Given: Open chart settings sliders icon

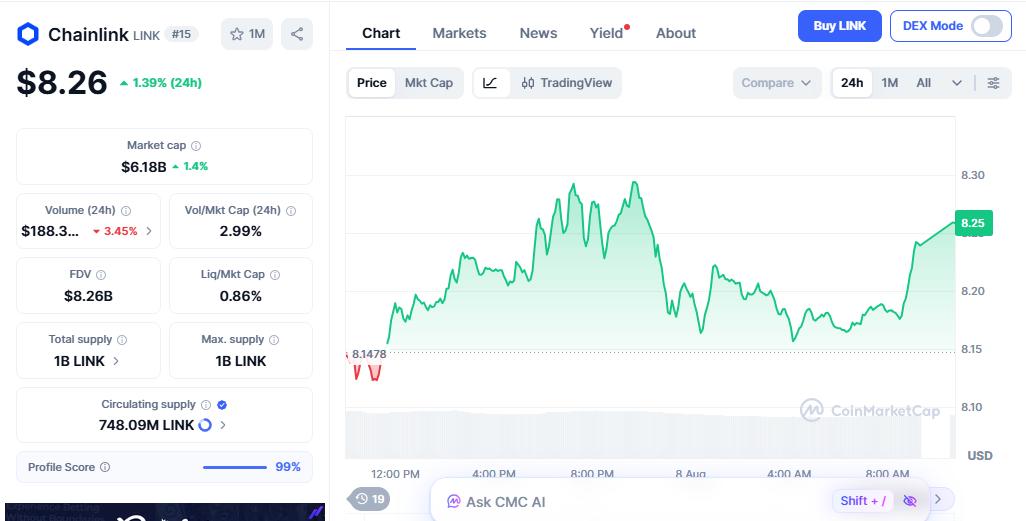Looking at the screenshot, I should 993,83.
